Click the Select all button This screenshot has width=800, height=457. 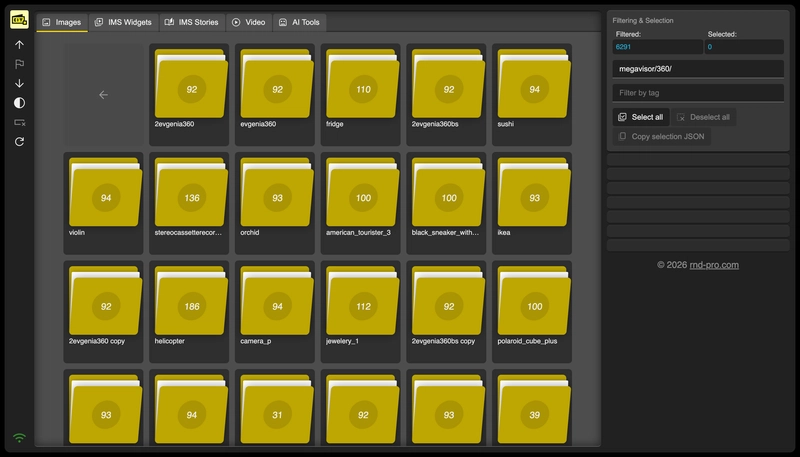pyautogui.click(x=641, y=117)
